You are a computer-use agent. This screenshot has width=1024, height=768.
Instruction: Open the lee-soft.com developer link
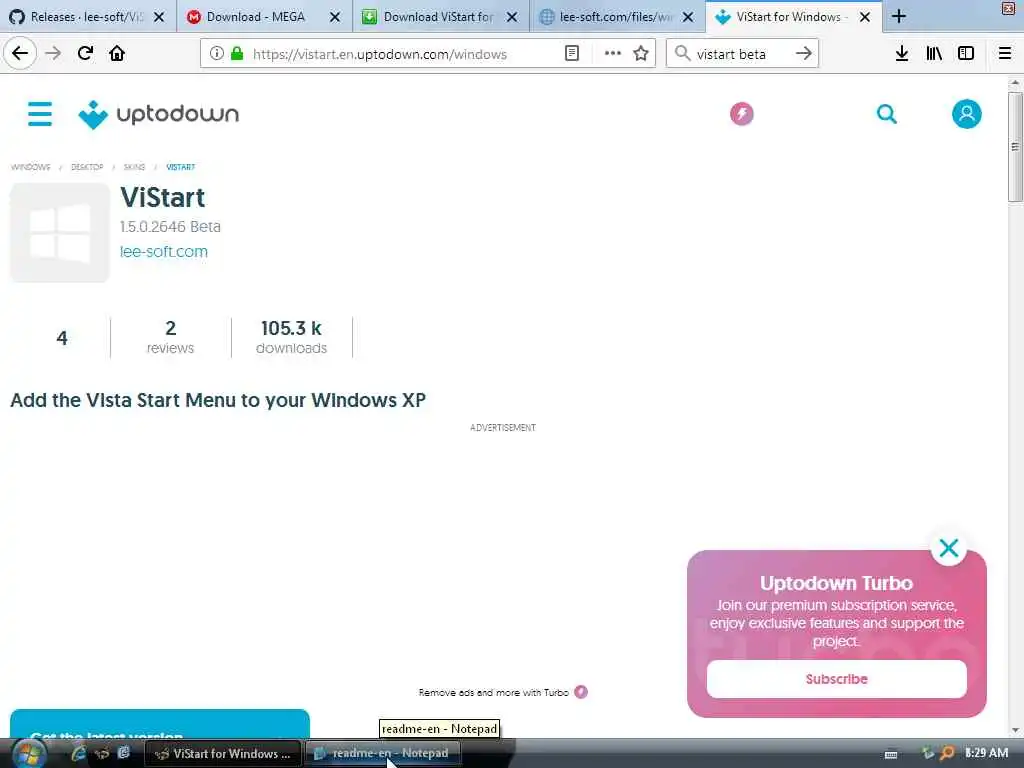click(x=164, y=251)
